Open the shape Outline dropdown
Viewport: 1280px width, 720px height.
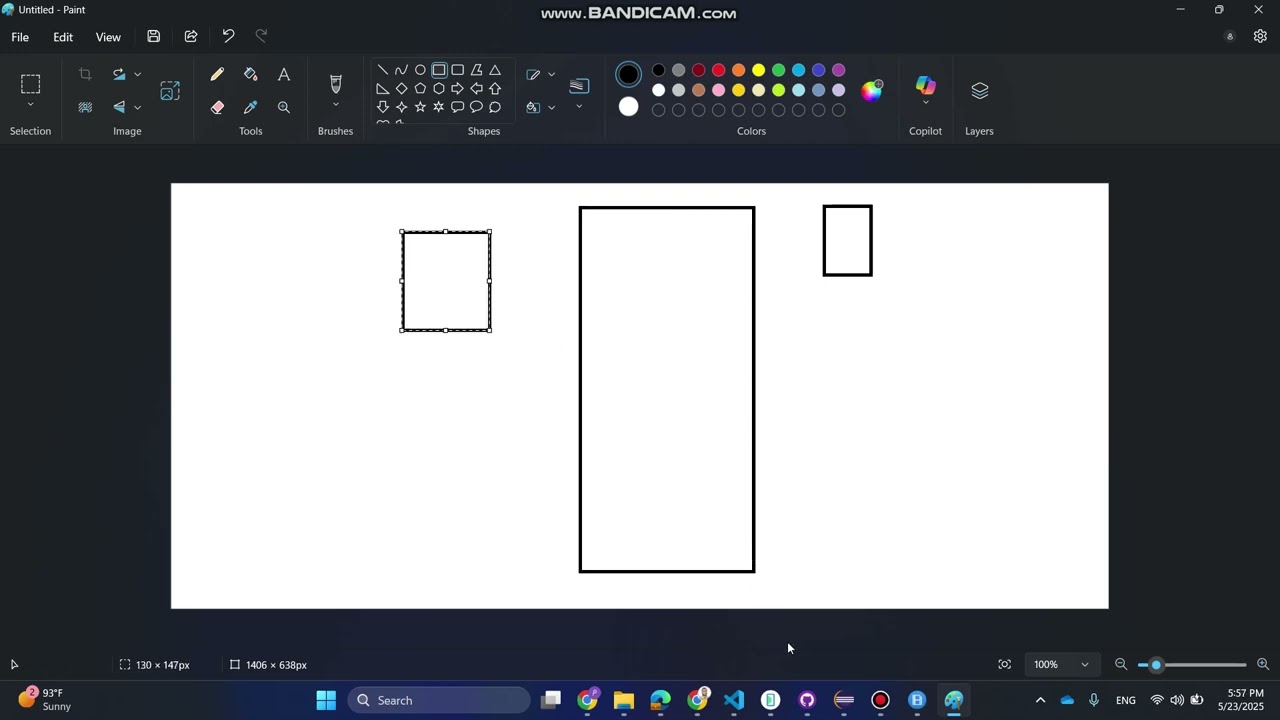(x=551, y=75)
